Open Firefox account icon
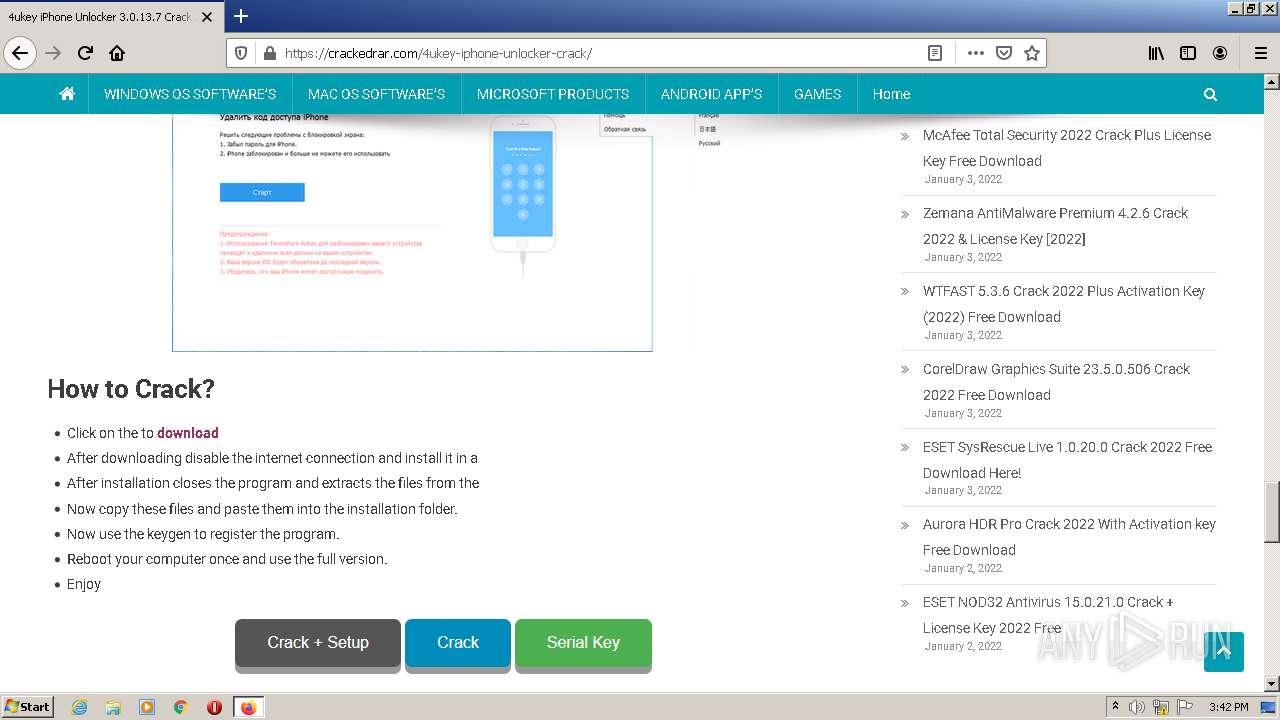This screenshot has width=1280, height=720. [1220, 53]
